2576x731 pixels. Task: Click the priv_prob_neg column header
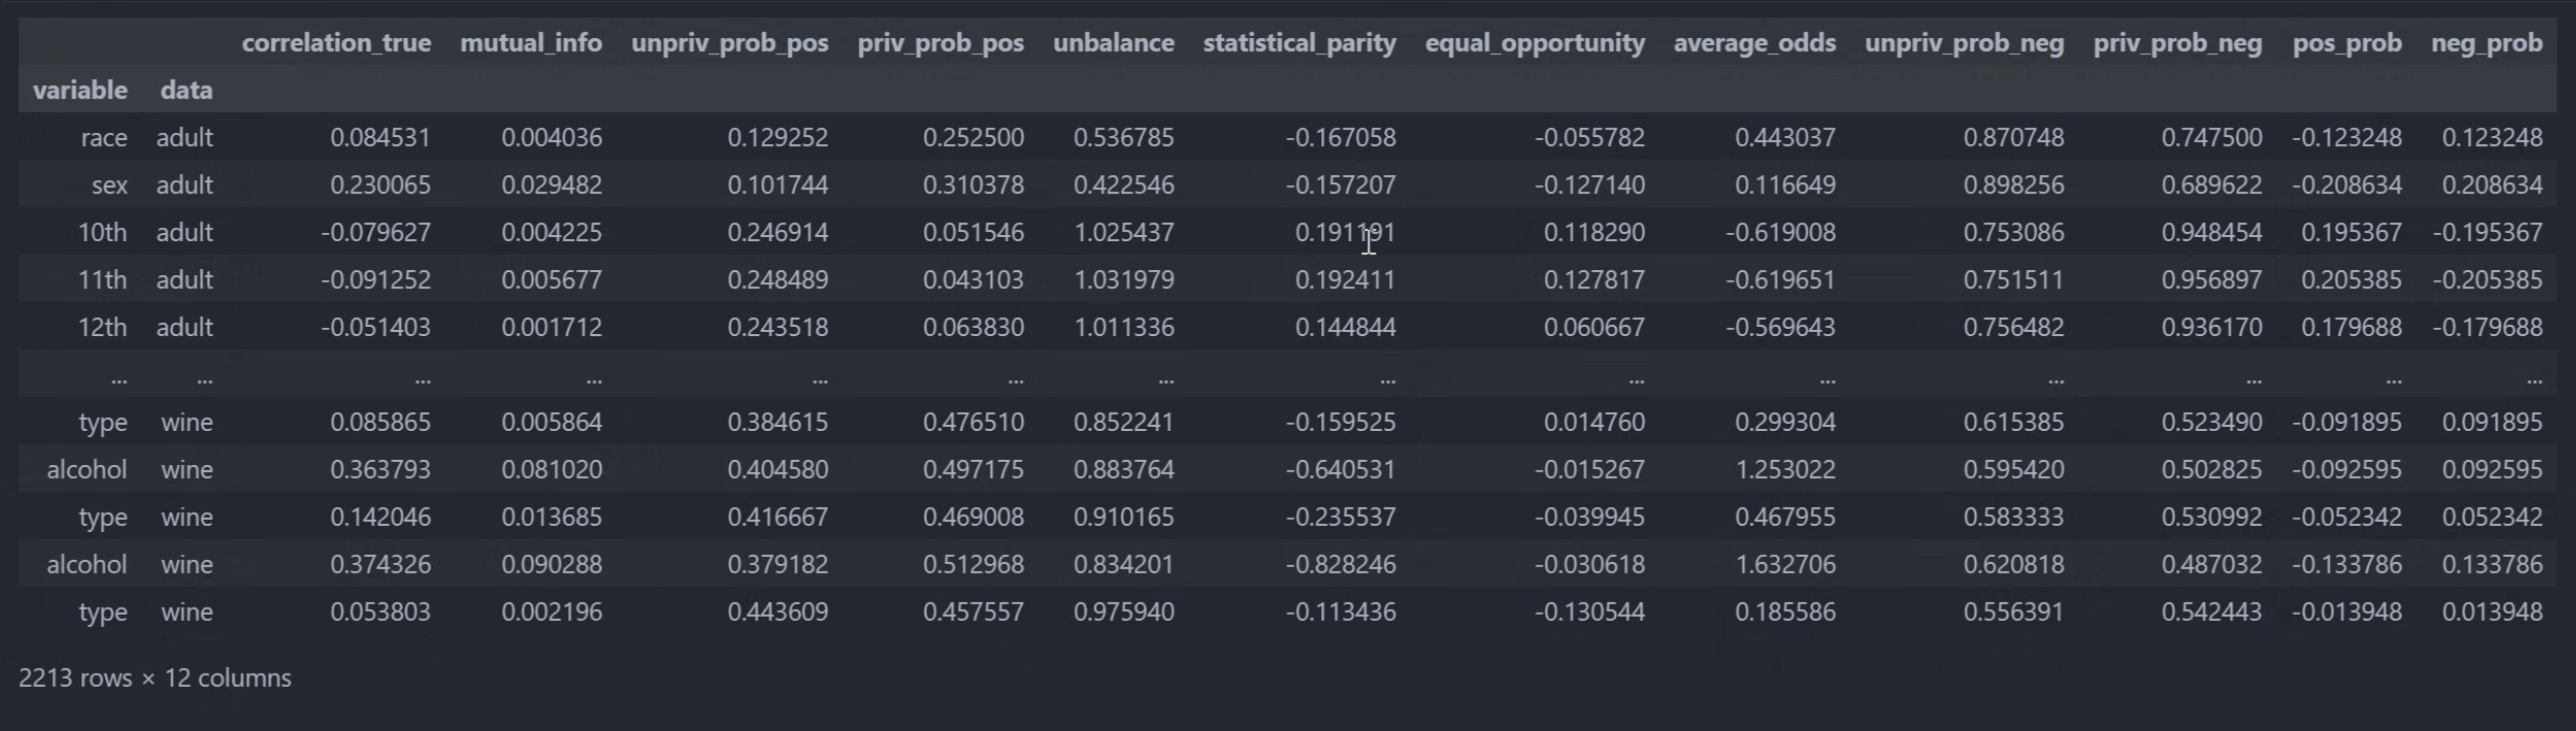point(2178,43)
